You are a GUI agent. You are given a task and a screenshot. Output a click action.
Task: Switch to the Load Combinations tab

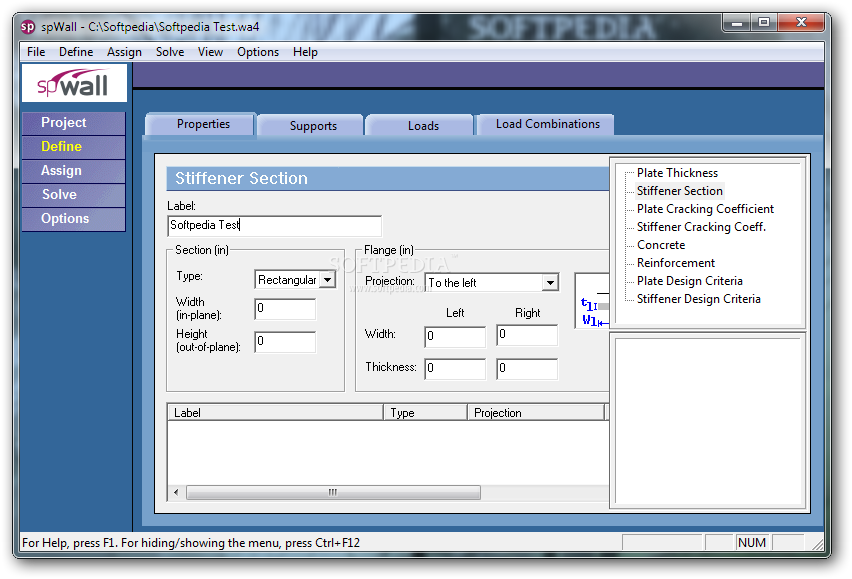[x=547, y=124]
